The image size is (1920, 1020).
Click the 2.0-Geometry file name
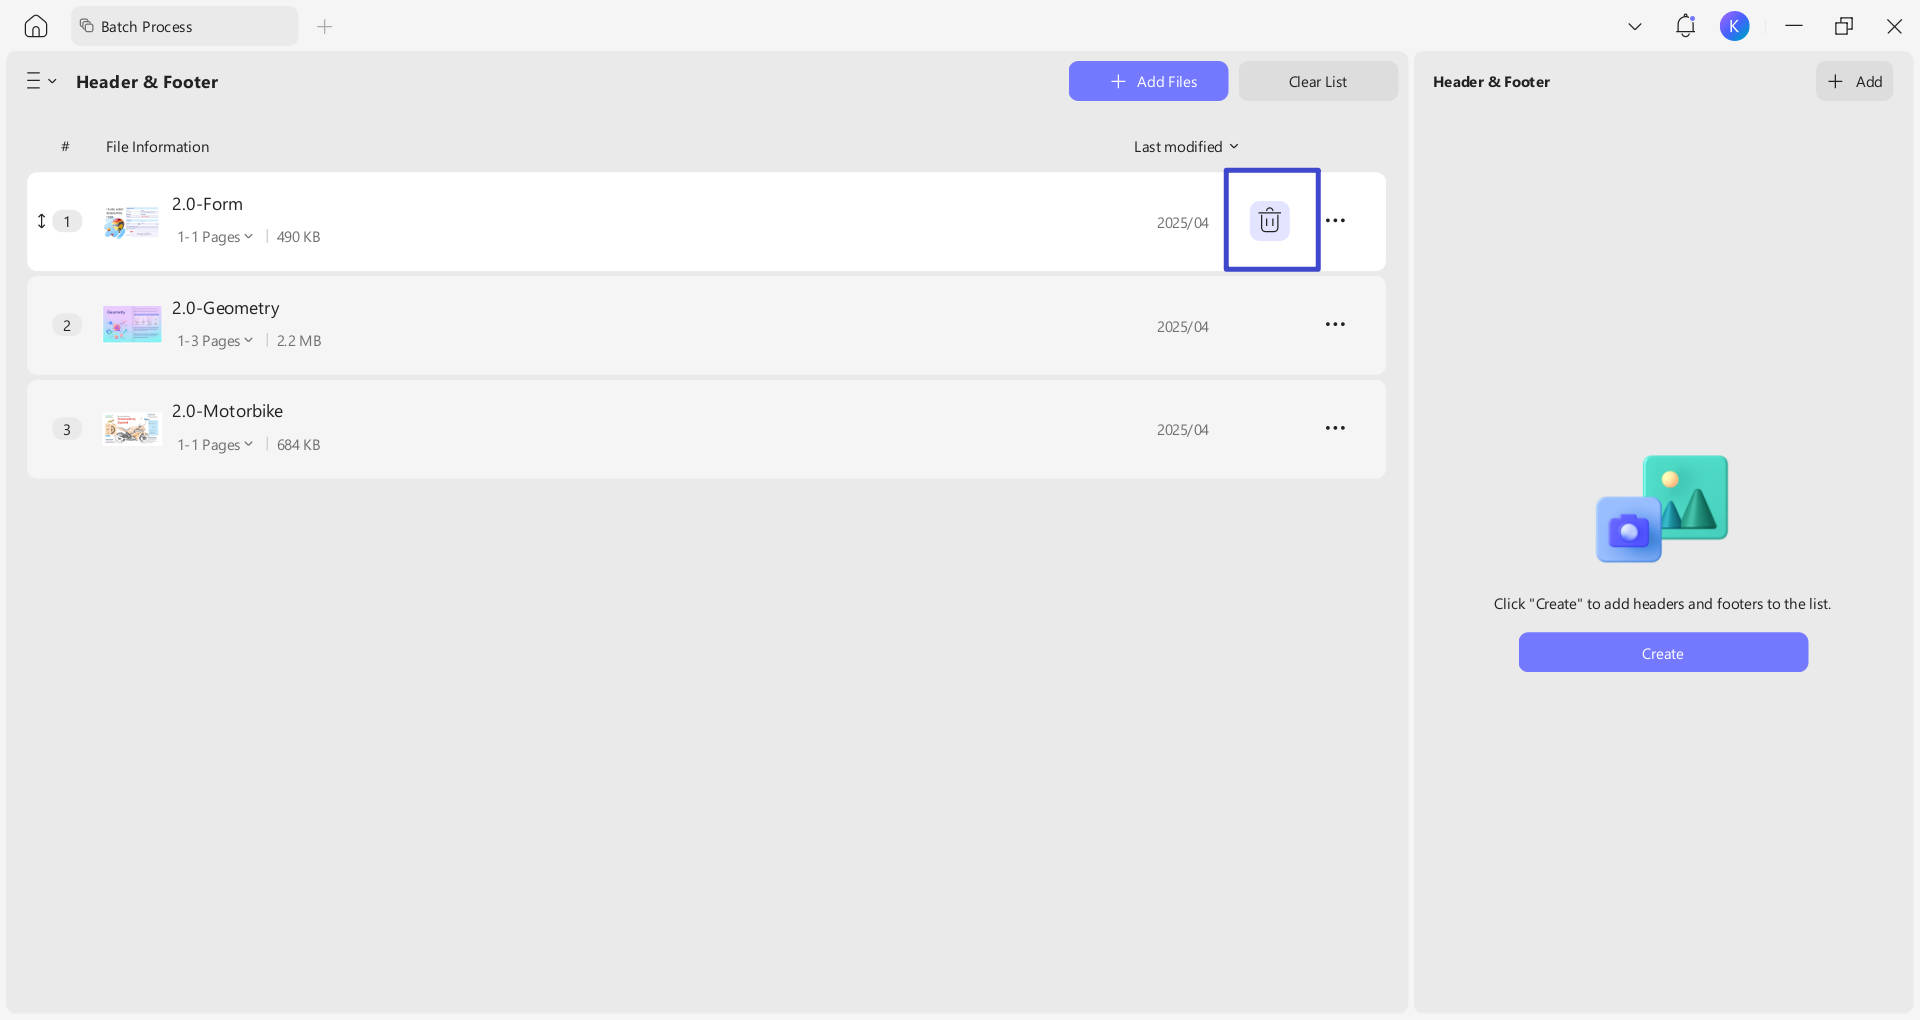(x=225, y=308)
